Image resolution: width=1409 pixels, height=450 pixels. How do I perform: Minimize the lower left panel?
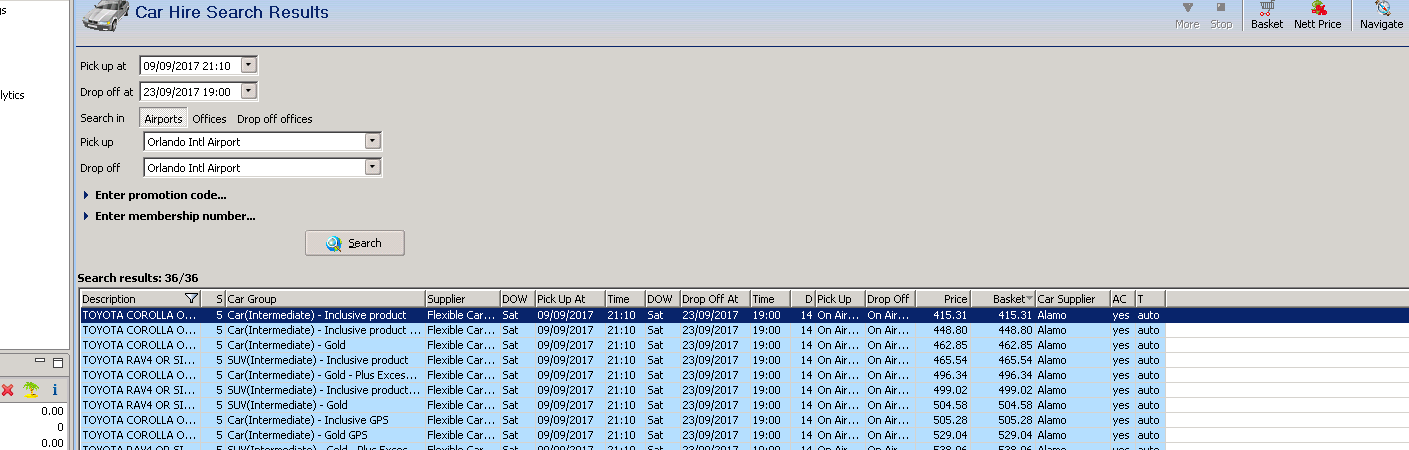(41, 361)
